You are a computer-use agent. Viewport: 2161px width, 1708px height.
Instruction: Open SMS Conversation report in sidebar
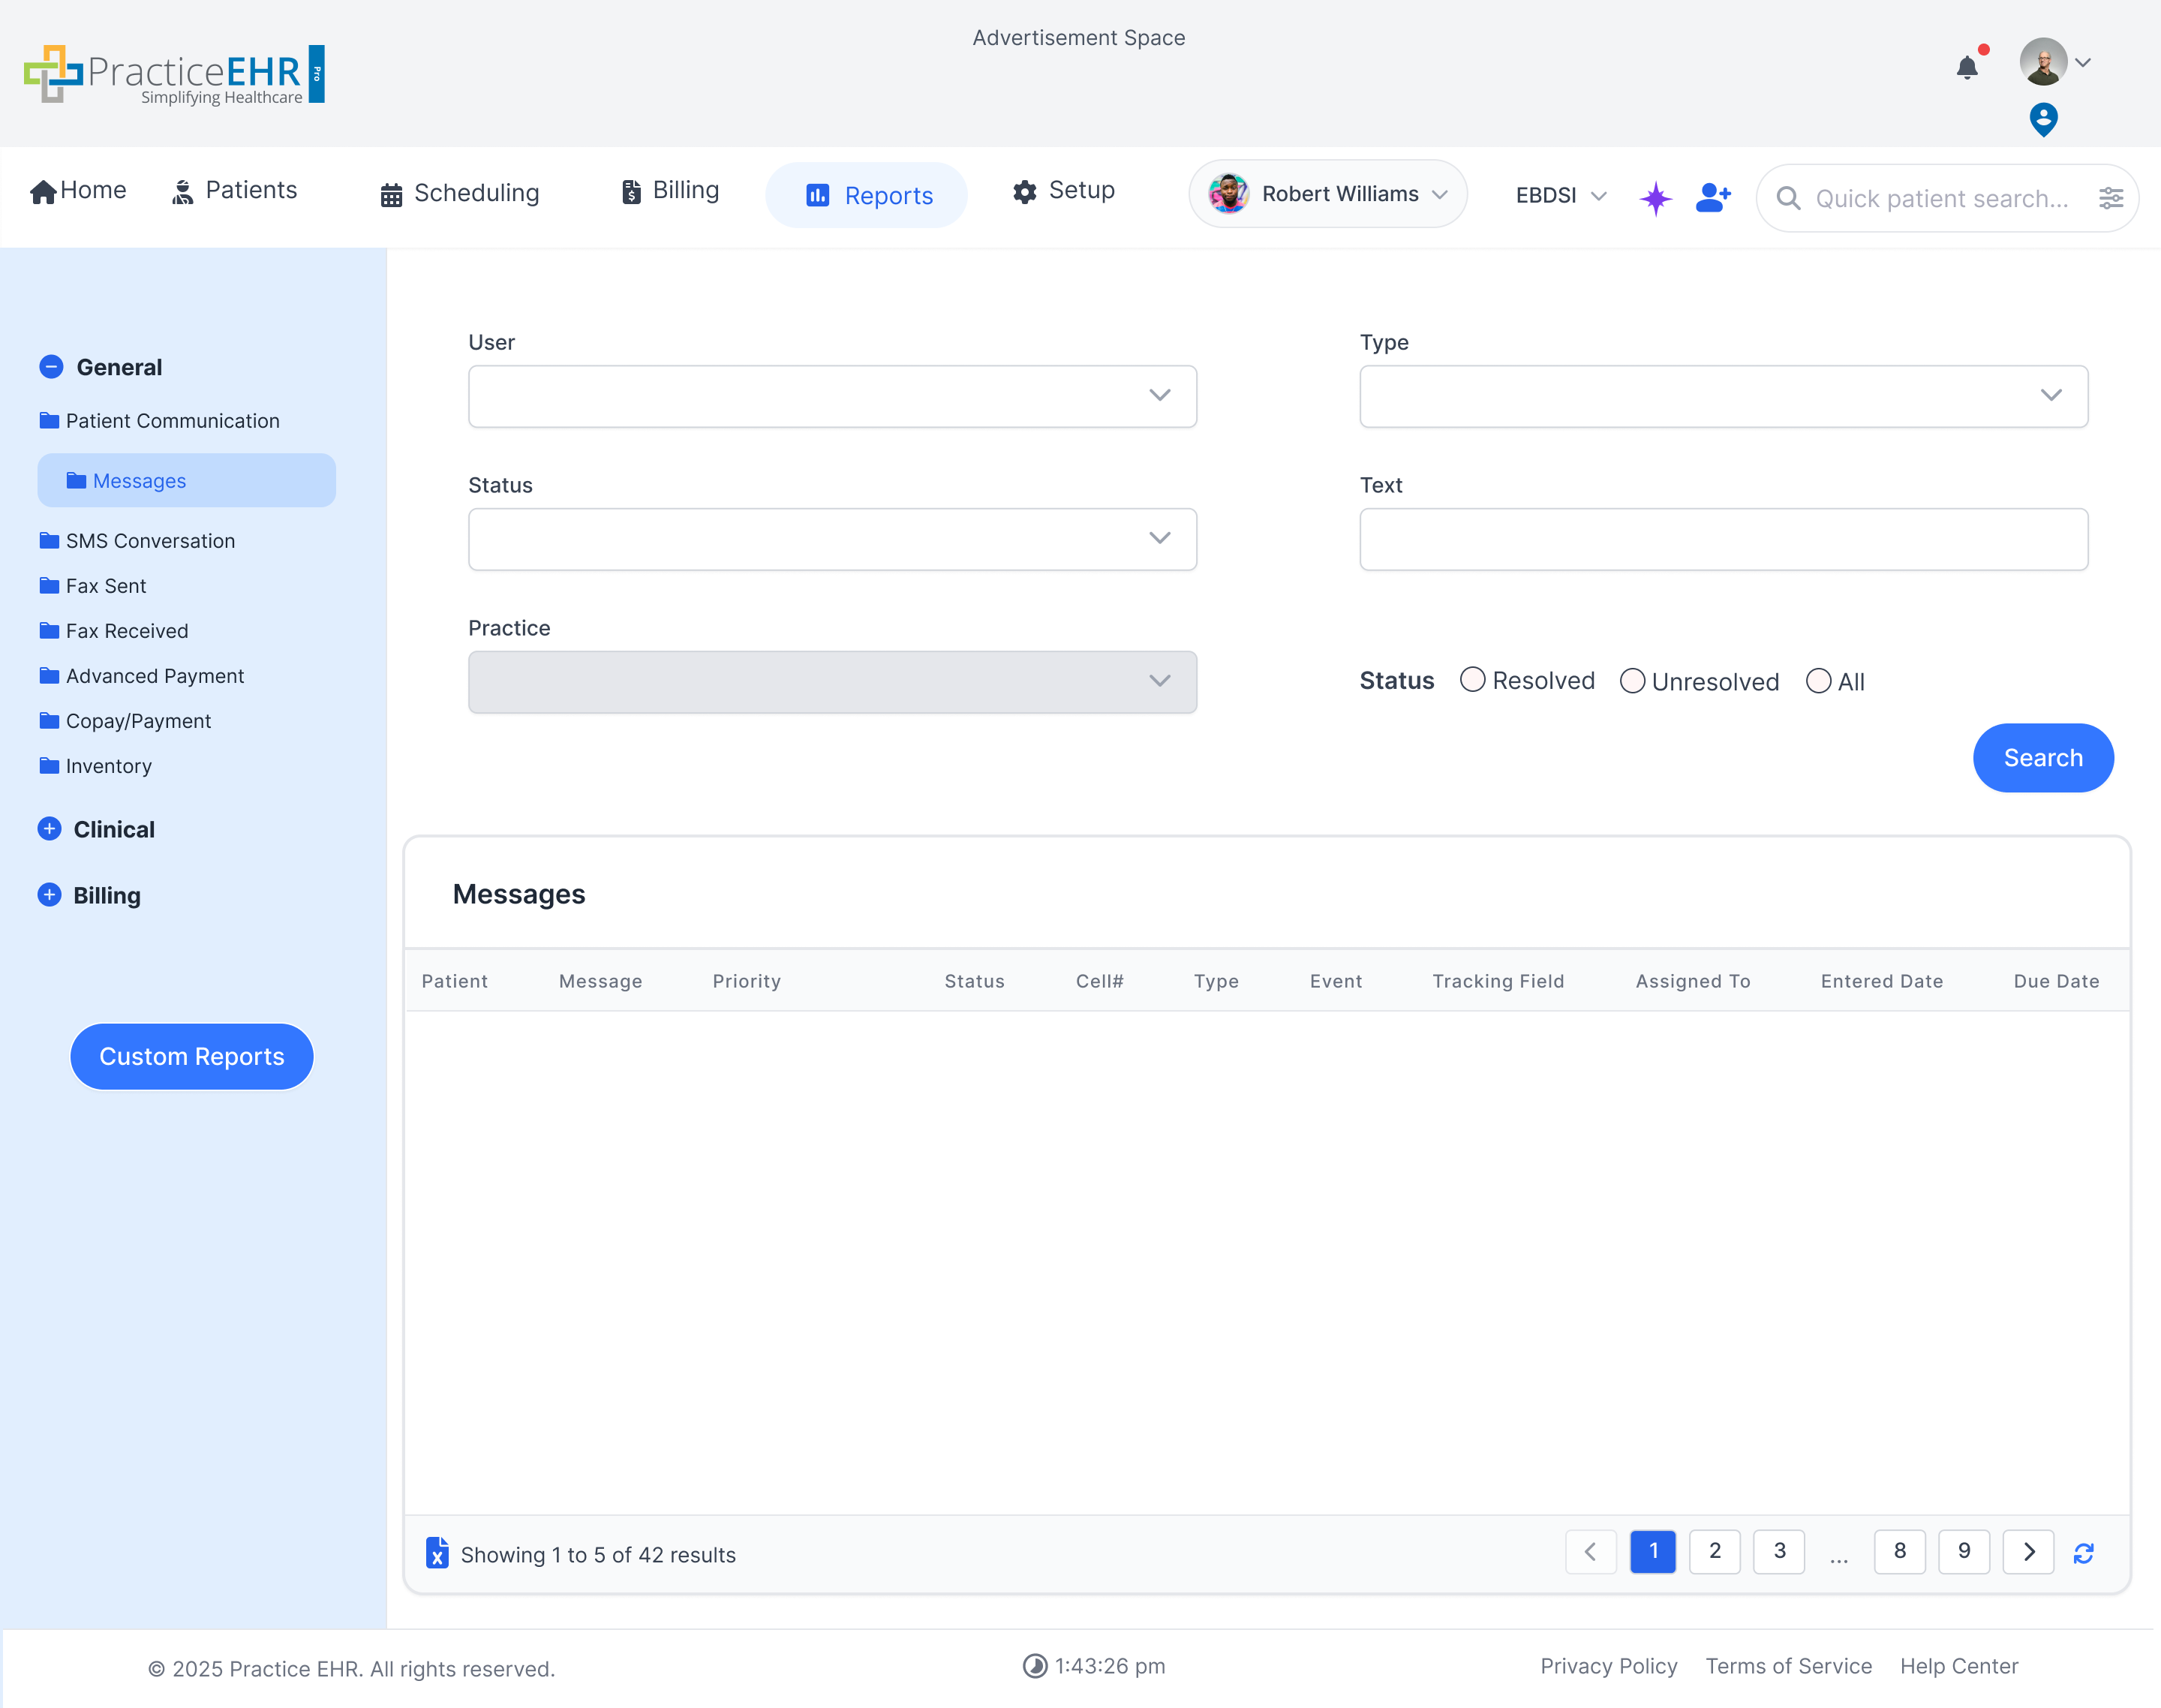click(x=150, y=541)
